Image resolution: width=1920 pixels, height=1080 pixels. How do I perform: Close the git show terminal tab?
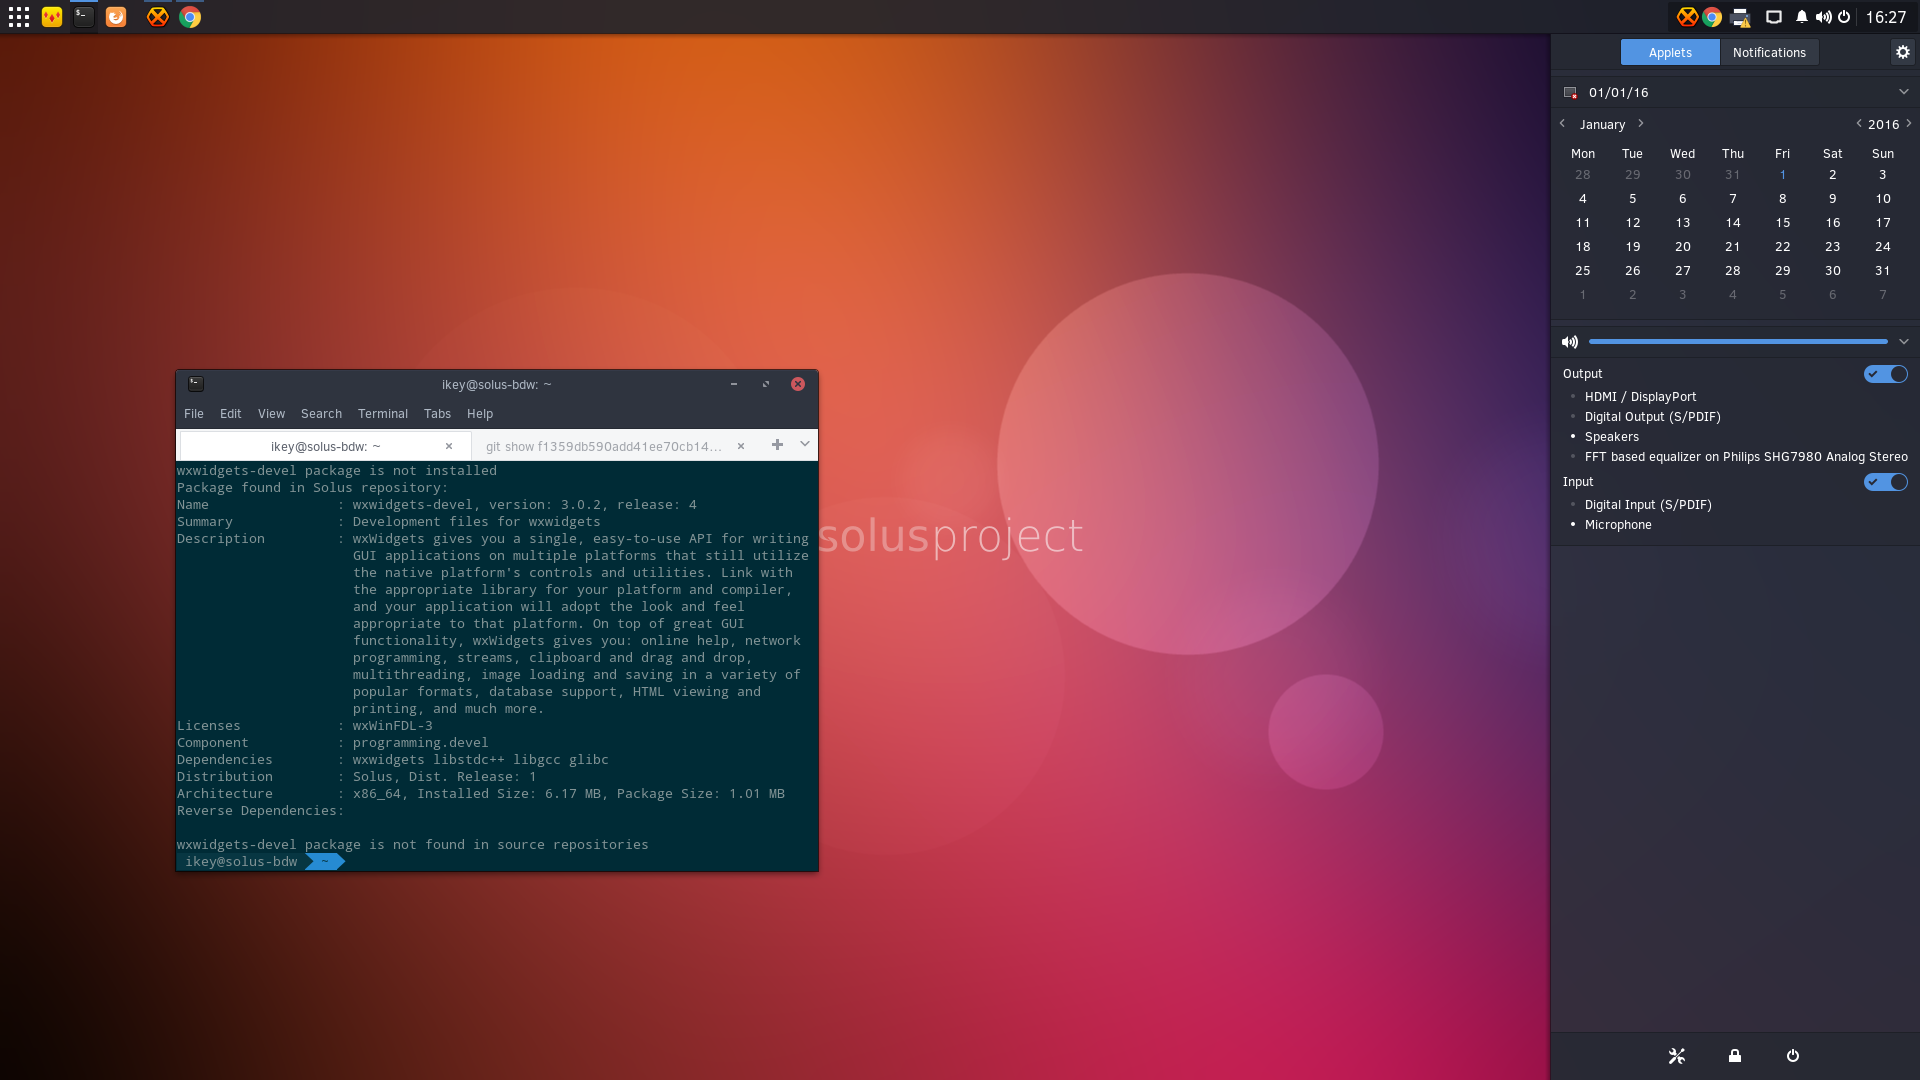[x=741, y=446]
